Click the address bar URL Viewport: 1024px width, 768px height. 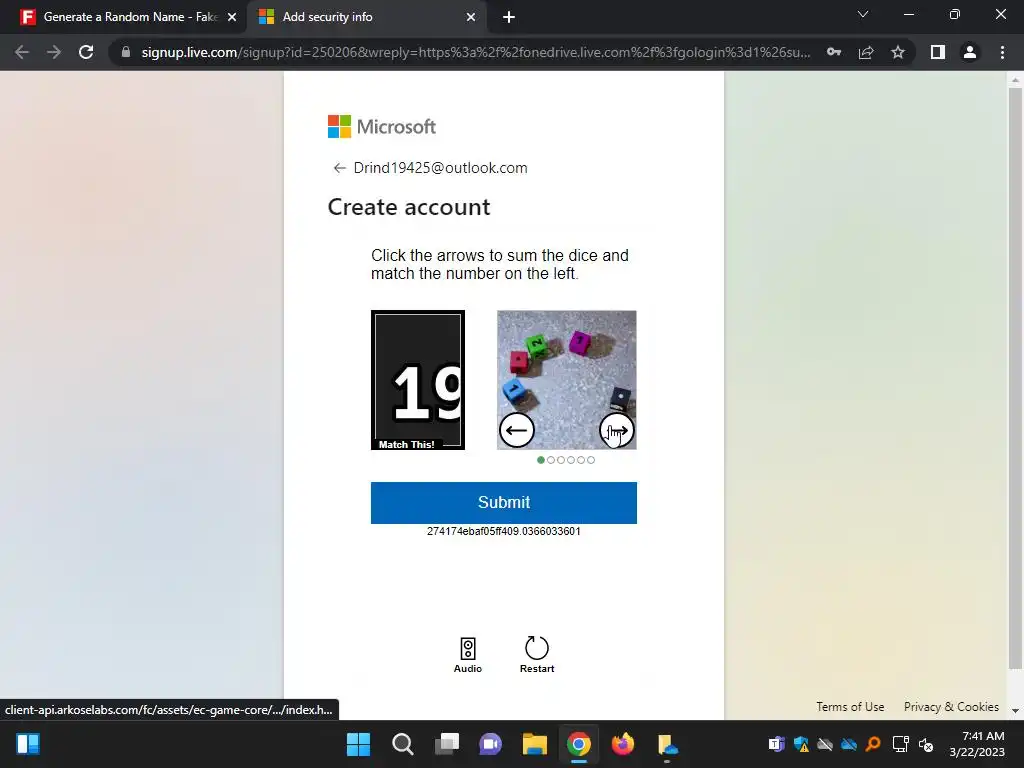[475, 52]
